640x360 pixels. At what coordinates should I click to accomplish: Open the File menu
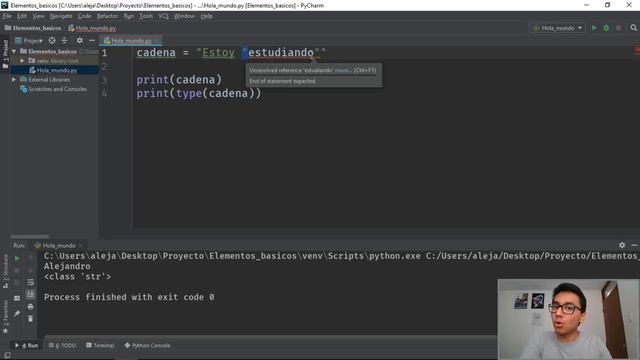click(x=7, y=16)
